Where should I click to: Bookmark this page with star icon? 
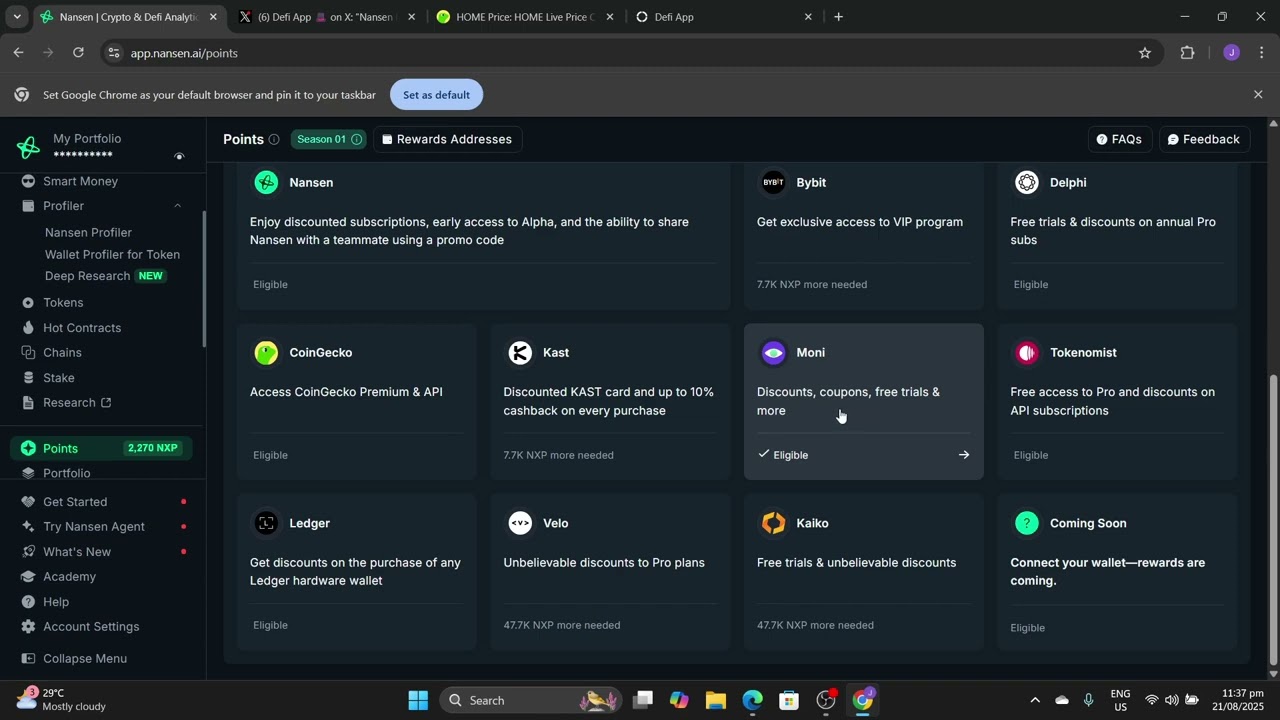[1145, 53]
